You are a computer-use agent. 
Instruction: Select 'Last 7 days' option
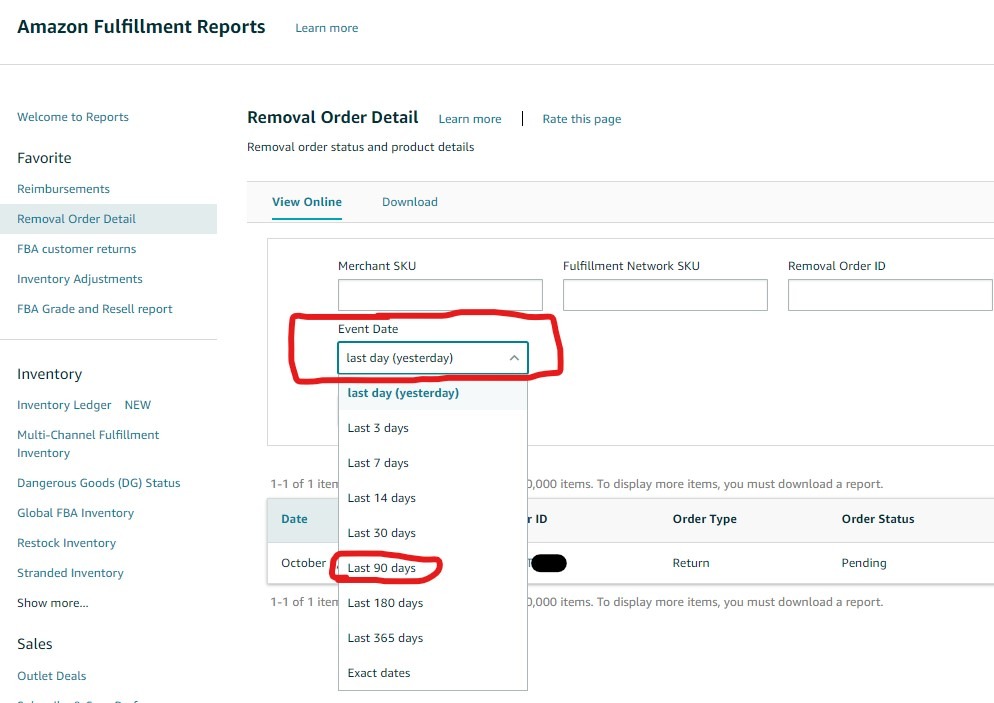(378, 463)
